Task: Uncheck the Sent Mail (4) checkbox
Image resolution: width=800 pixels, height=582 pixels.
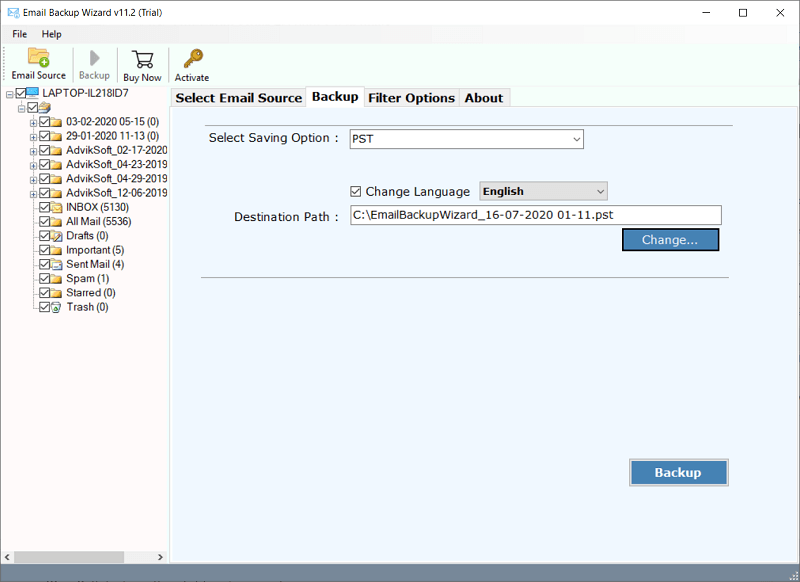Action: click(x=44, y=264)
